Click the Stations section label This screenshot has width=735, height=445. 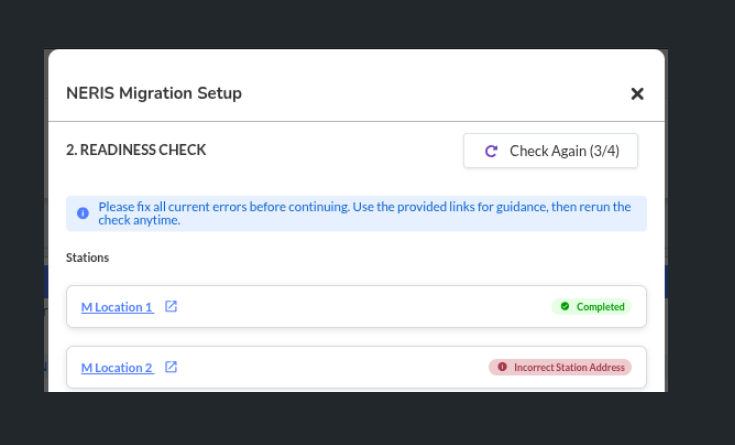(87, 258)
